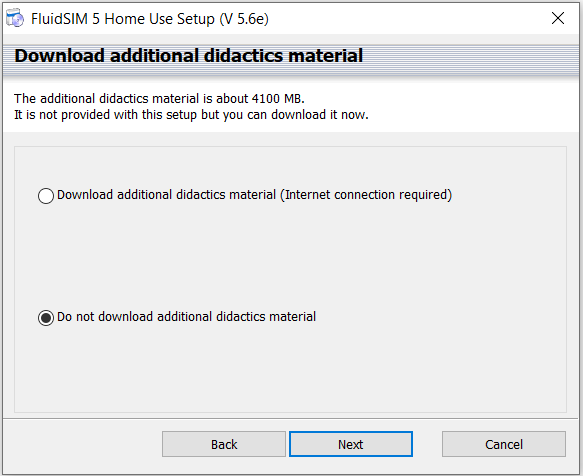Go back with the Back button
The width and height of the screenshot is (583, 476).
click(x=224, y=444)
